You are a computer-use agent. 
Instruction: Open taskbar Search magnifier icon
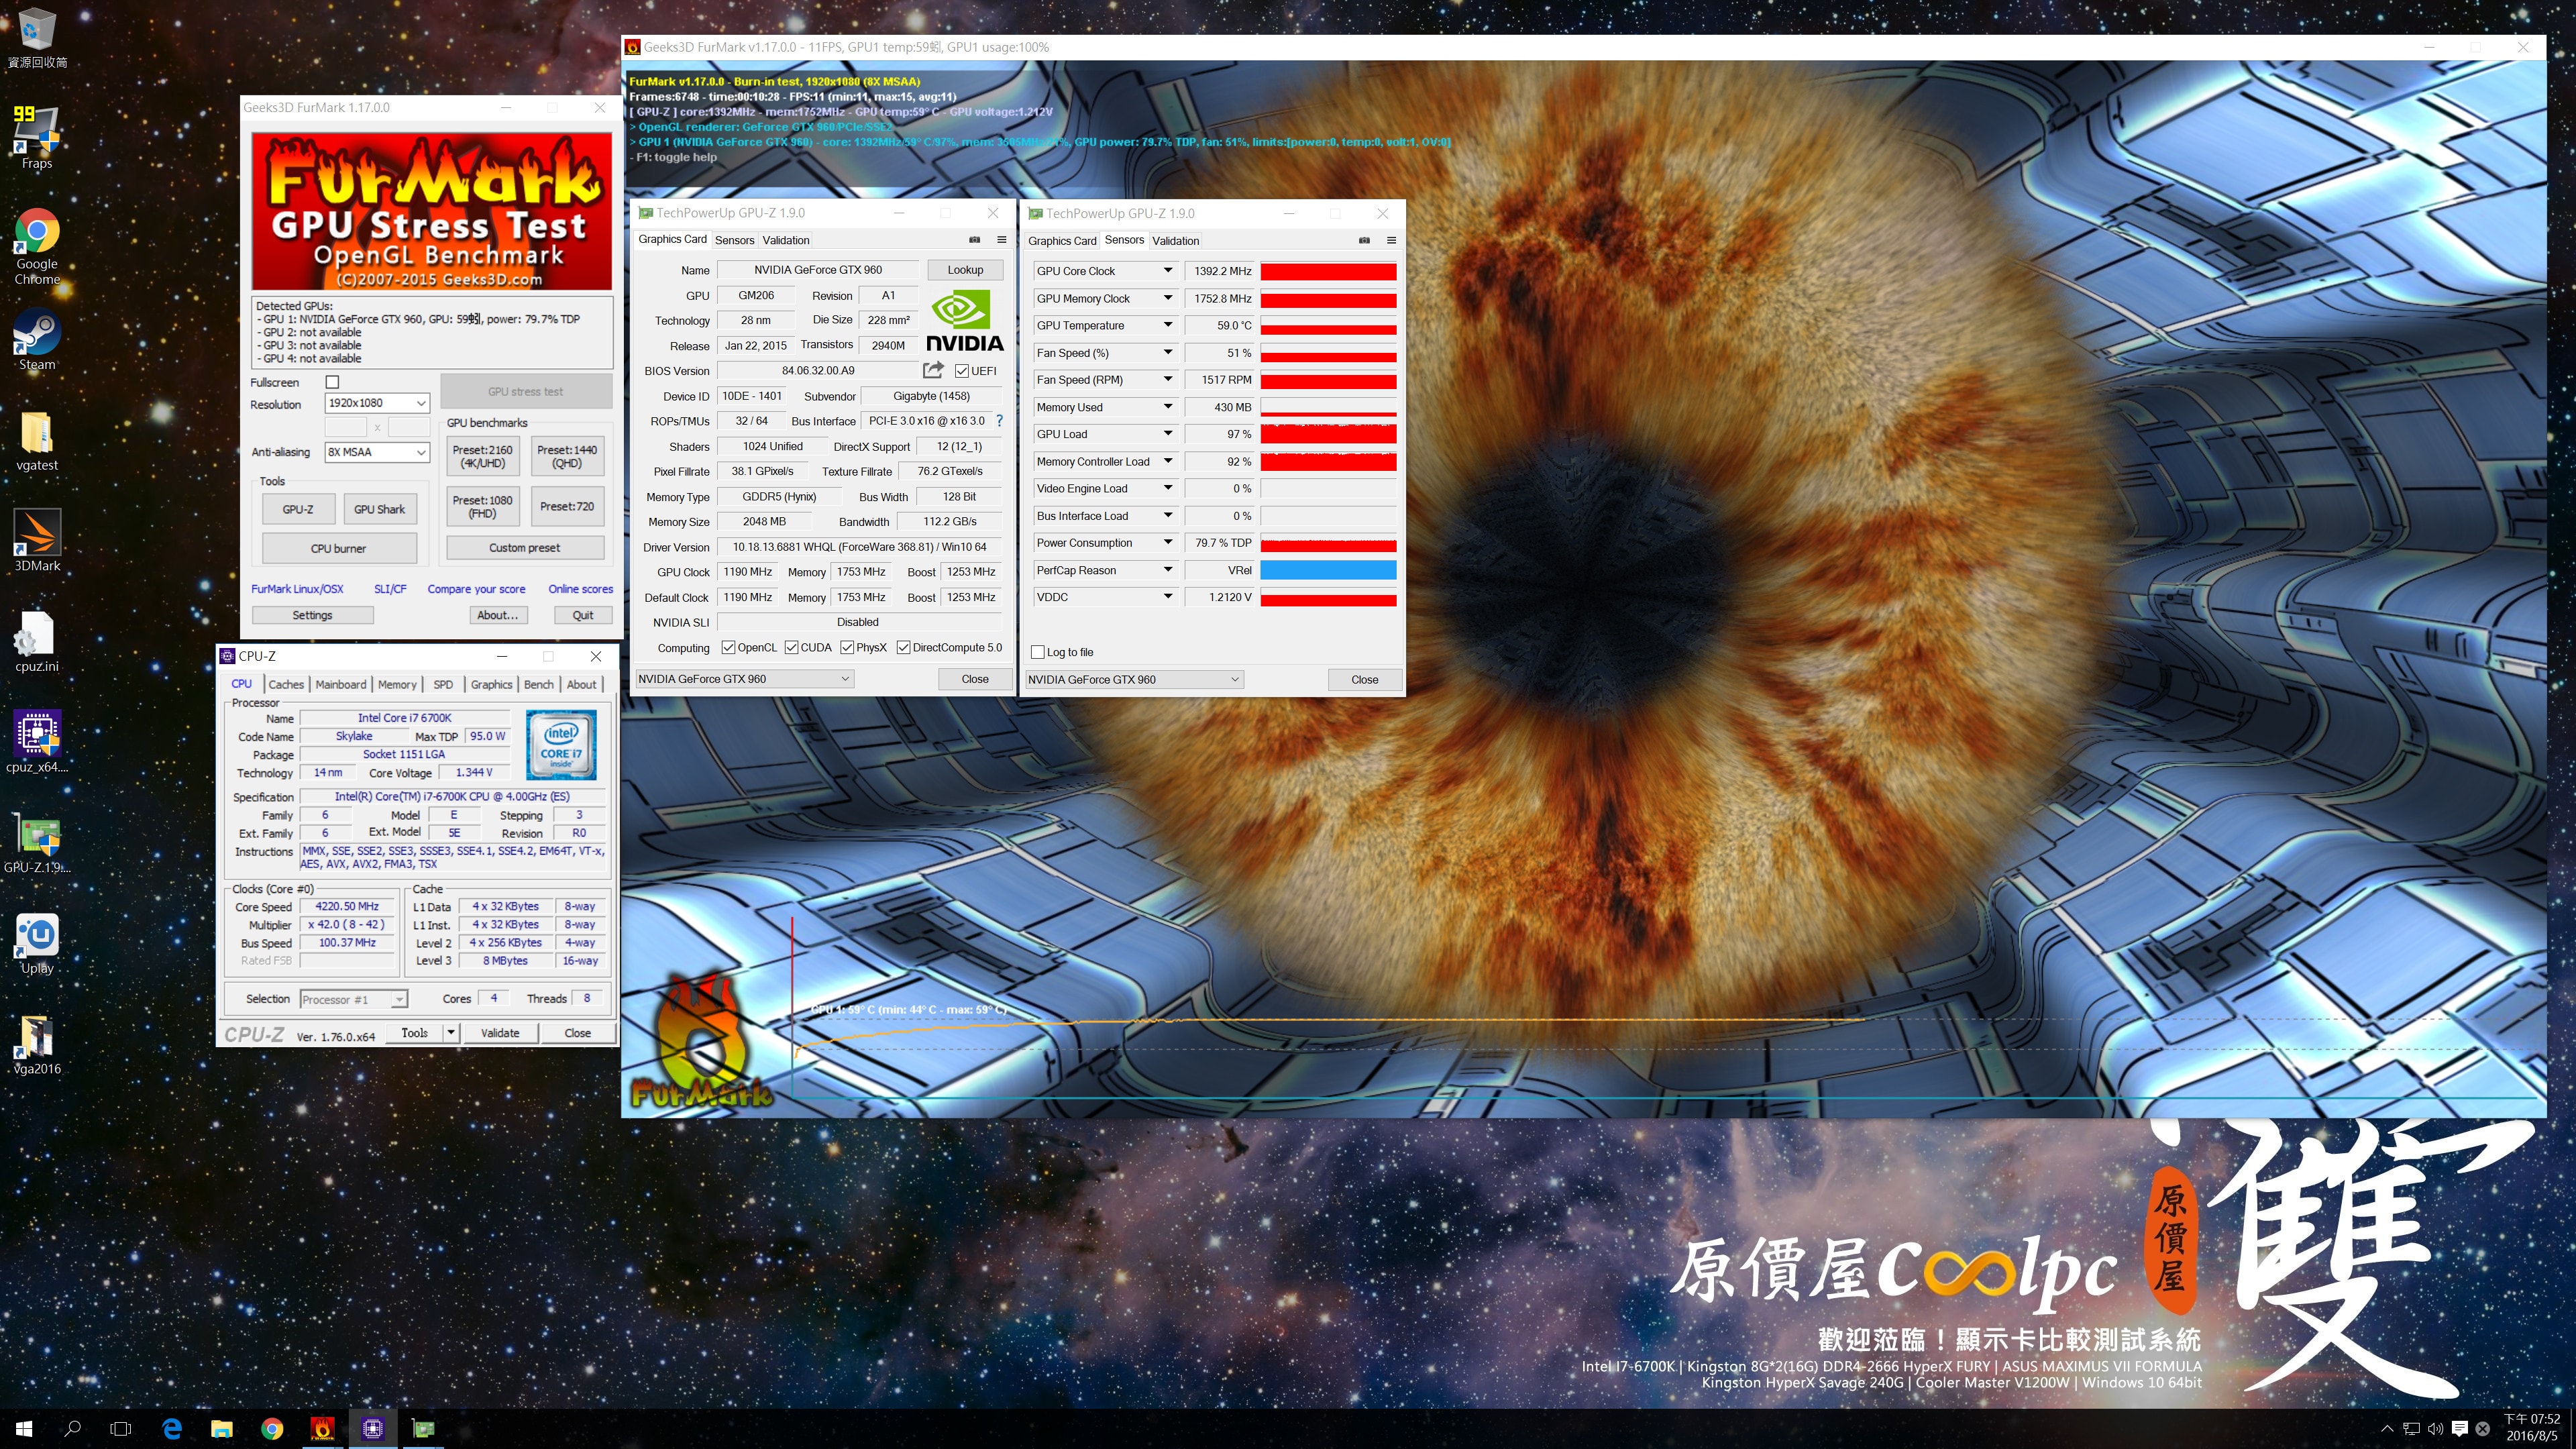click(72, 1428)
